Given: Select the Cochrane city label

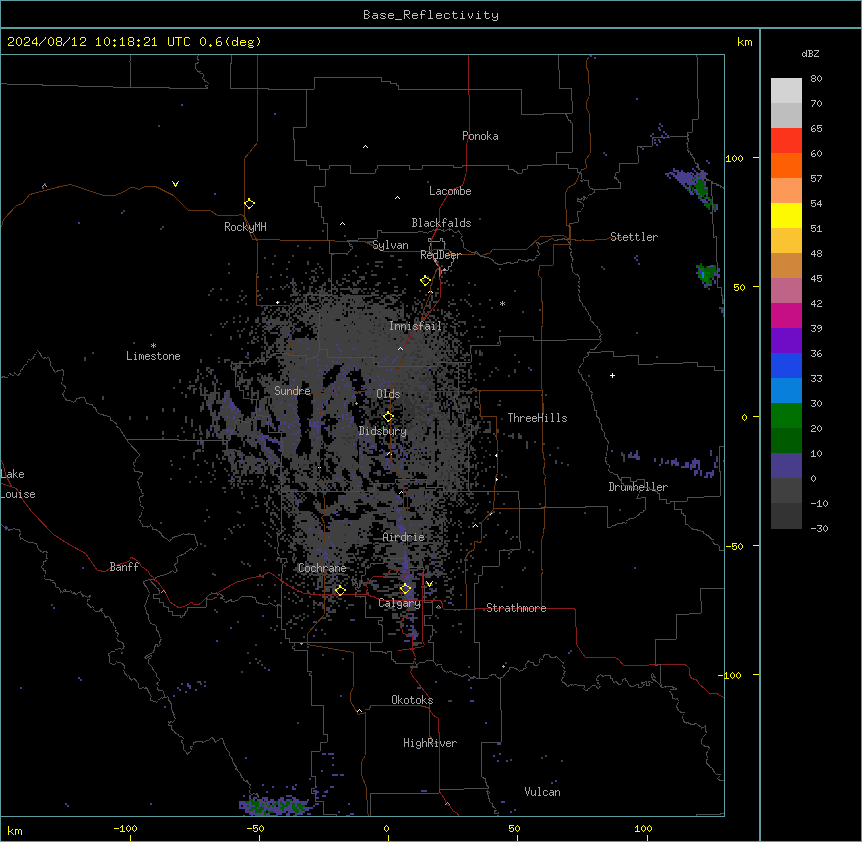Looking at the screenshot, I should (x=322, y=568).
